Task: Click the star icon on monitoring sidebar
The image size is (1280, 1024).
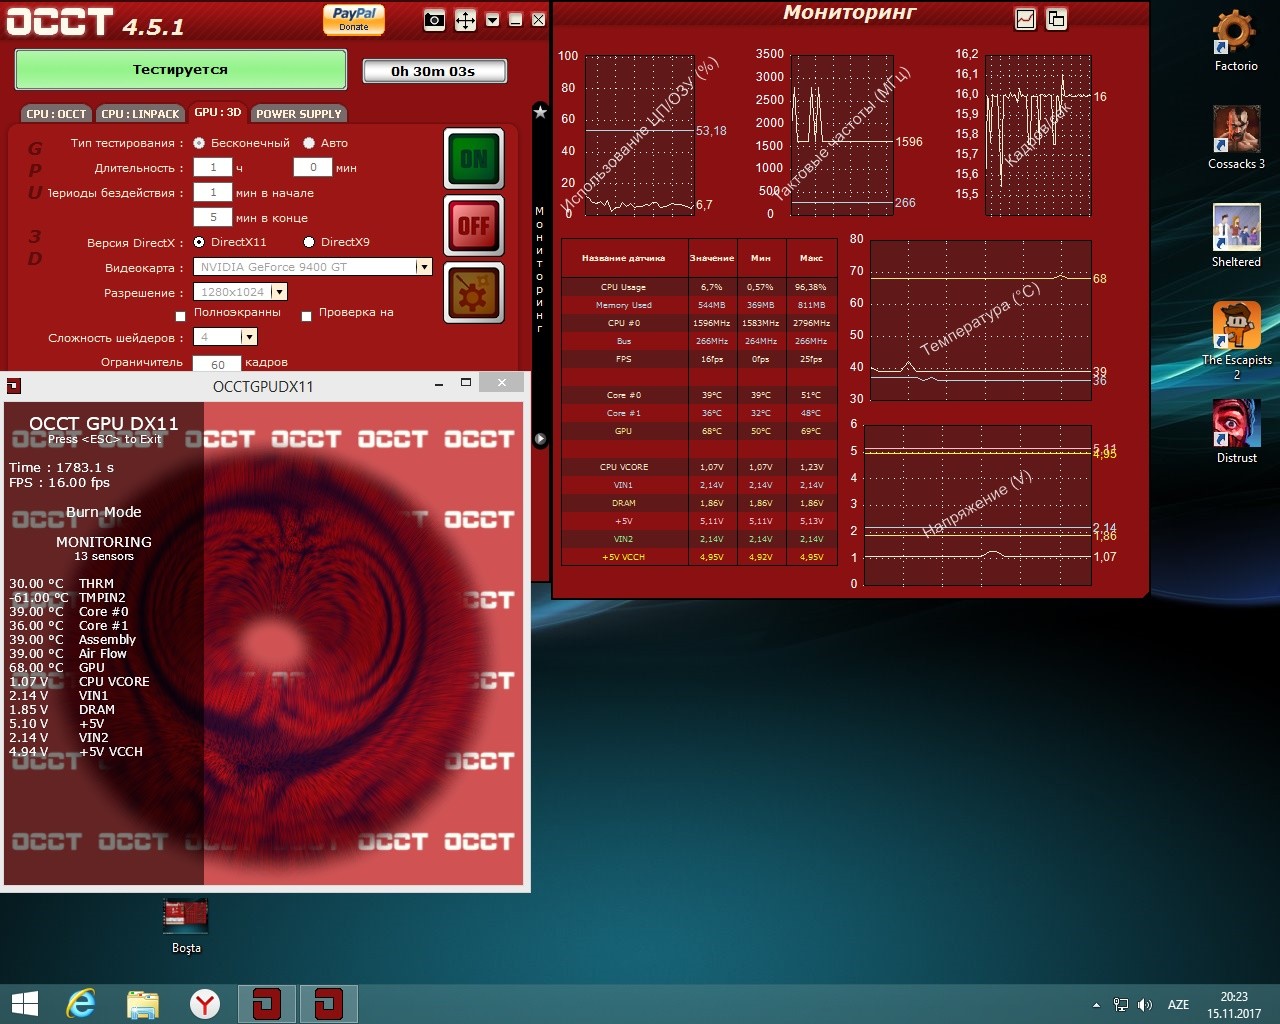Action: pos(540,112)
